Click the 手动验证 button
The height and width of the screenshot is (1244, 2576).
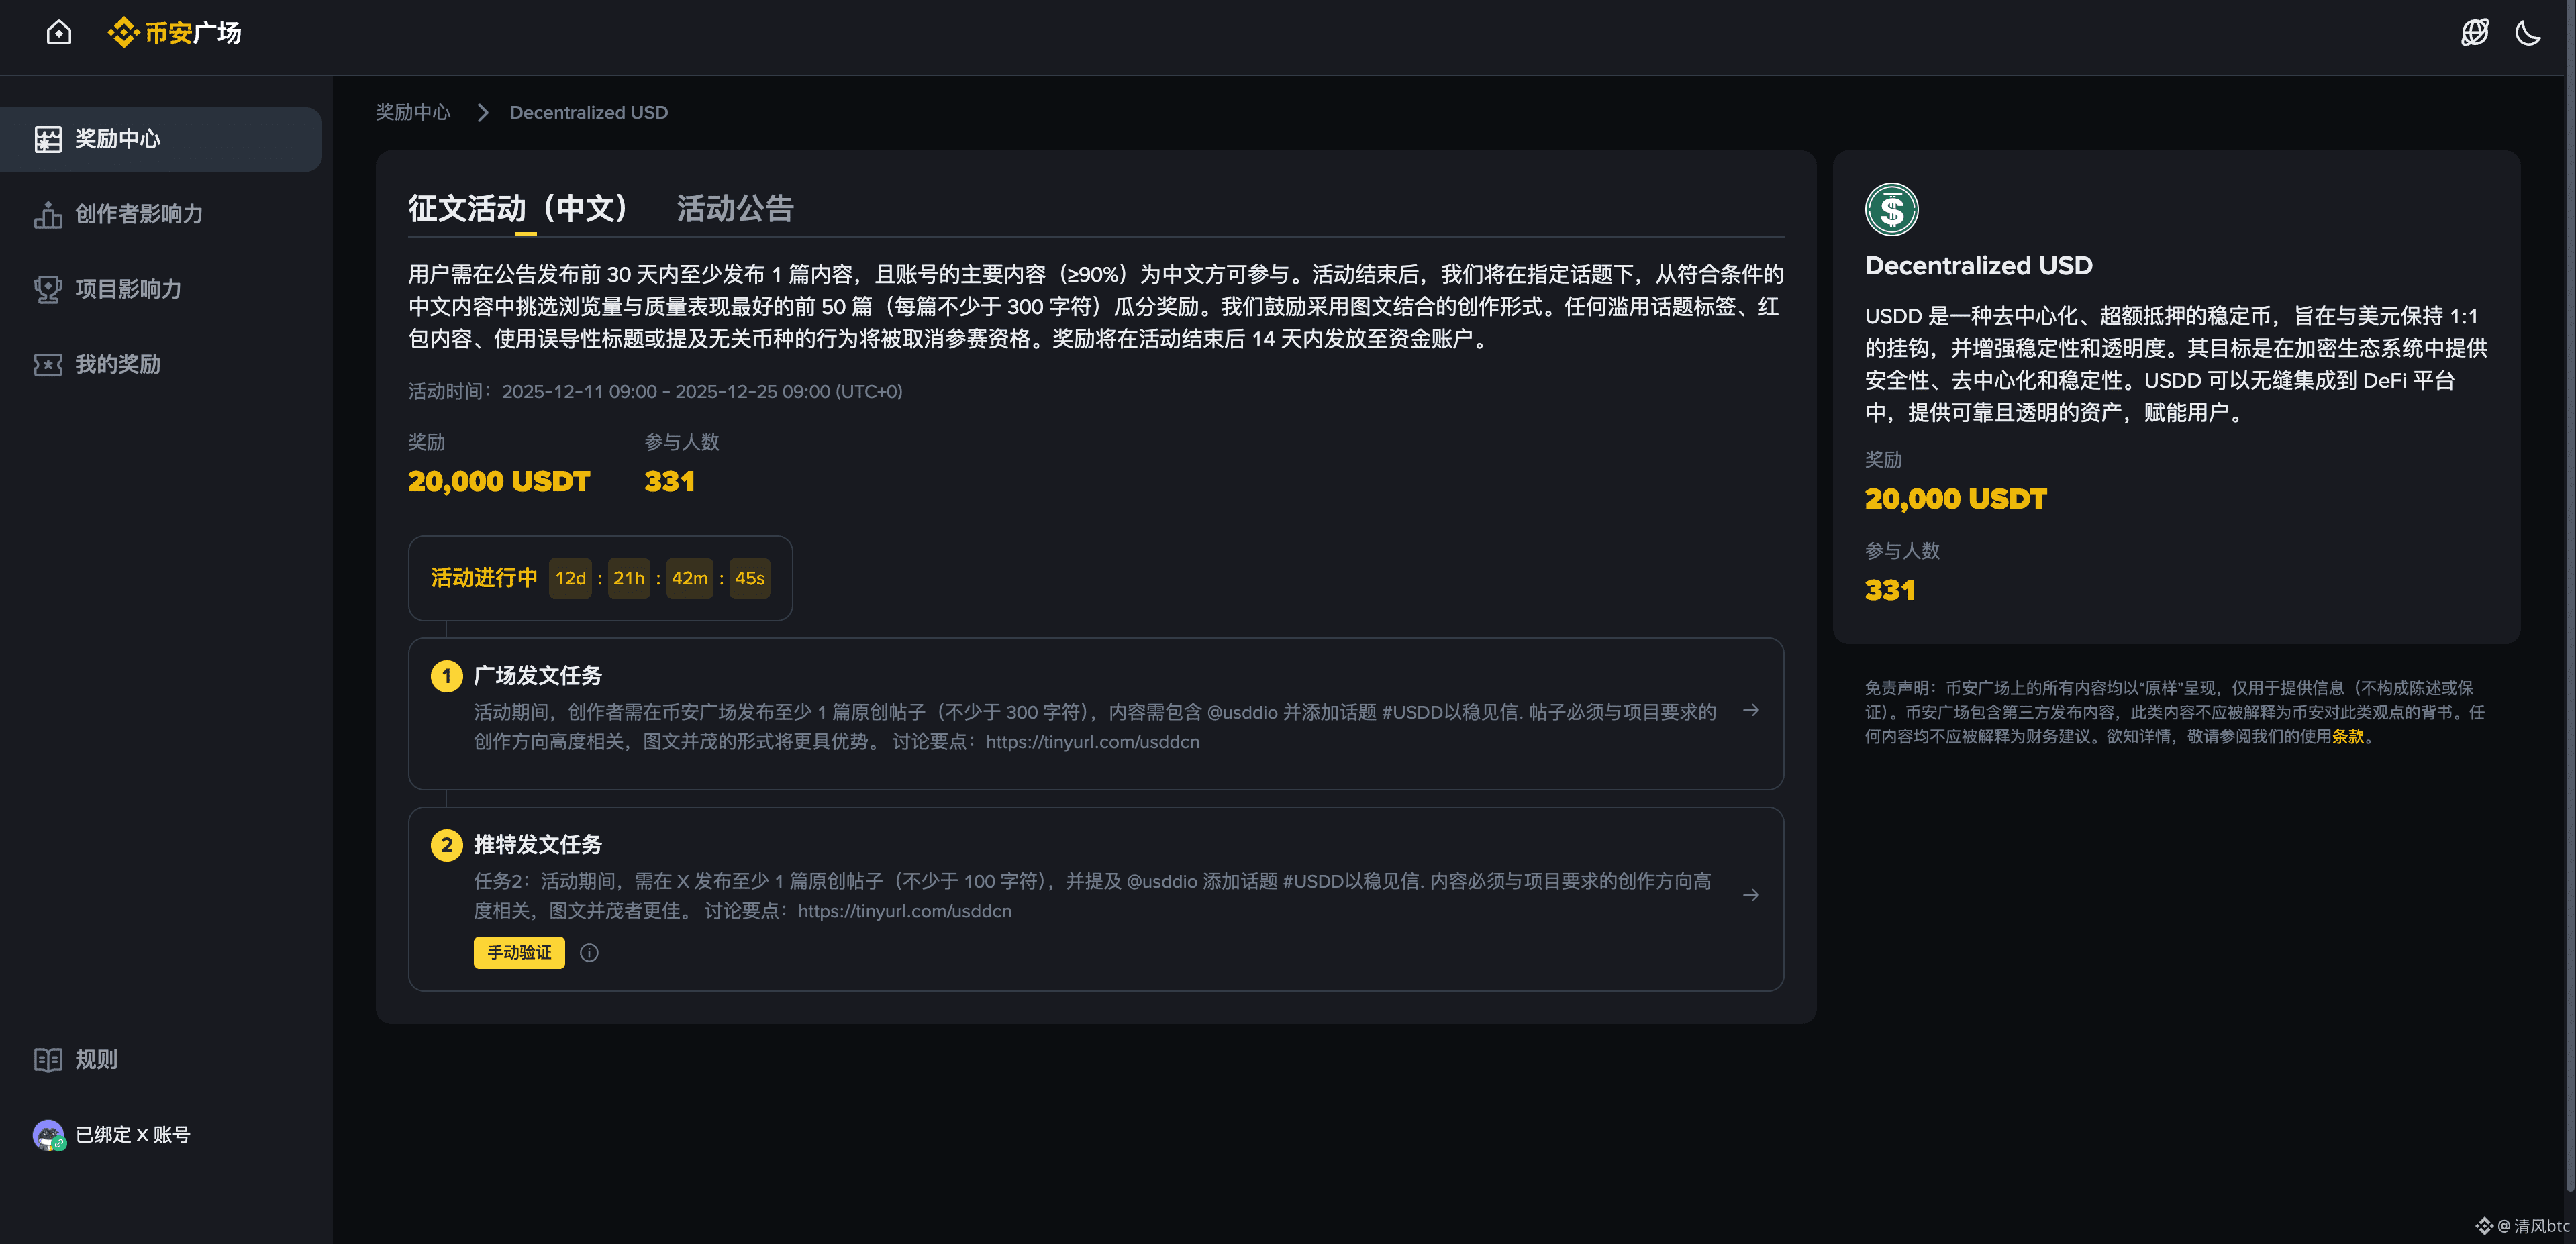[519, 952]
